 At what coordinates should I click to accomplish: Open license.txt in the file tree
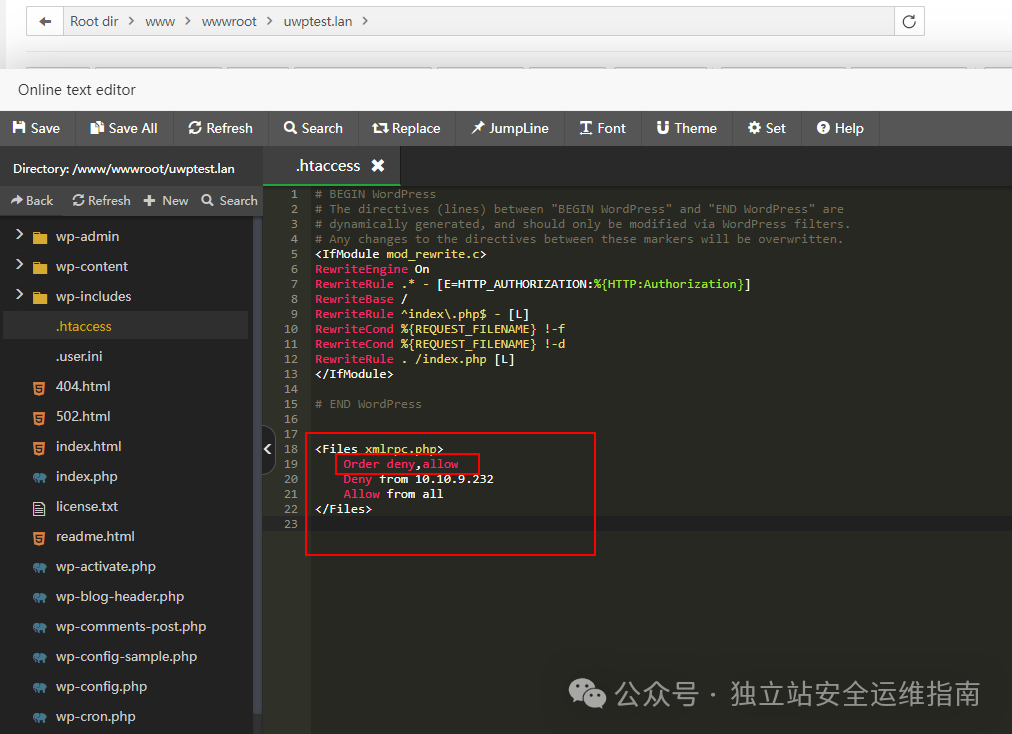(86, 506)
